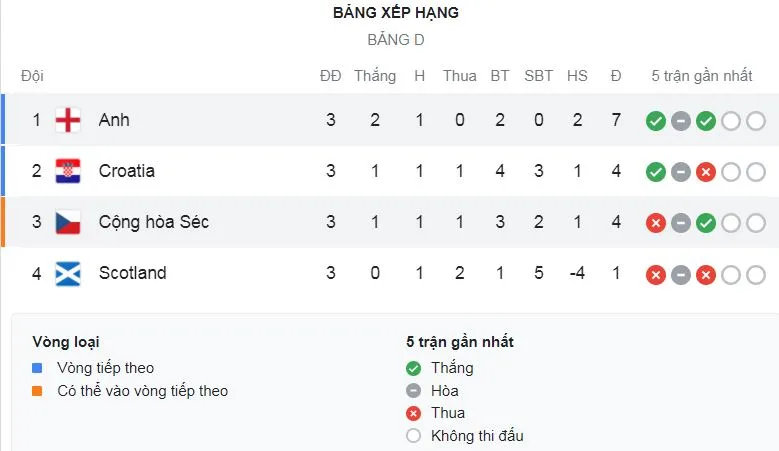Open the Anh team link
779x451 pixels.
click(x=114, y=120)
